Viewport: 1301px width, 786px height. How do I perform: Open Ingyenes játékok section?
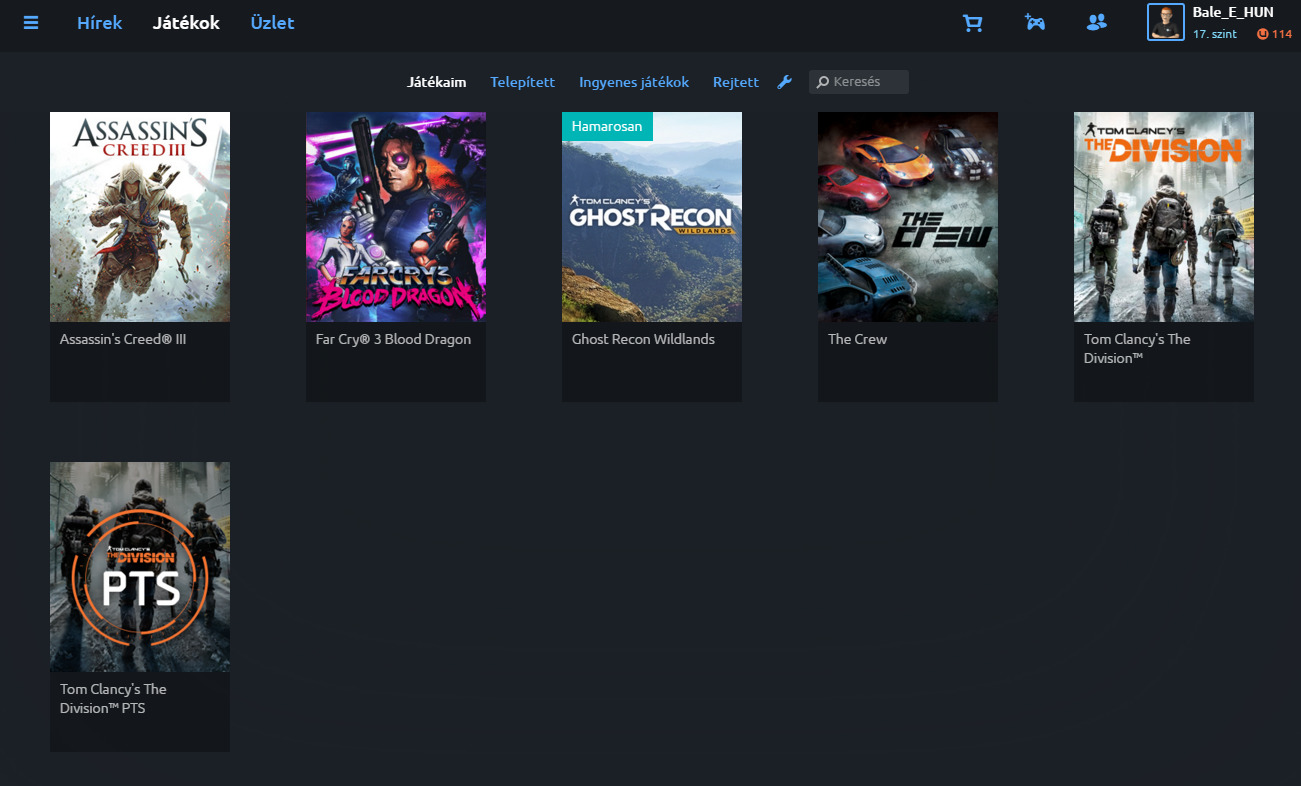pos(634,82)
